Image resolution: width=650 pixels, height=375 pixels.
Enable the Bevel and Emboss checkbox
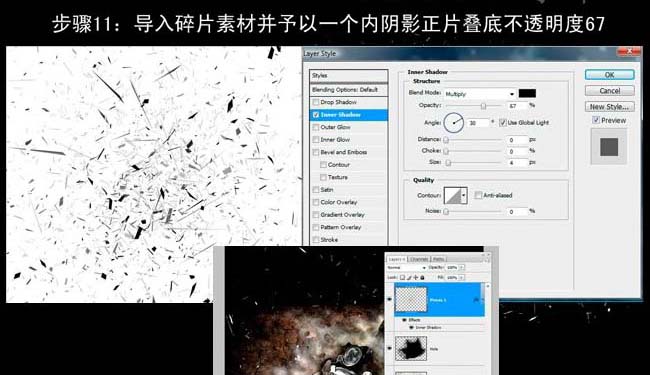316,152
